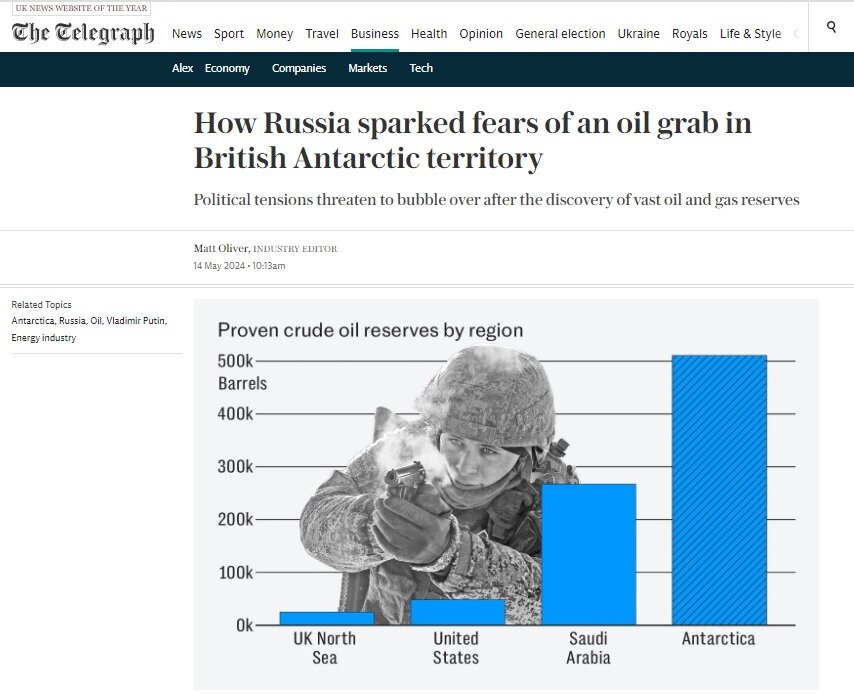Screen dimensions: 854x694
Task: Open The Telegraph logo homepage
Action: click(x=83, y=33)
